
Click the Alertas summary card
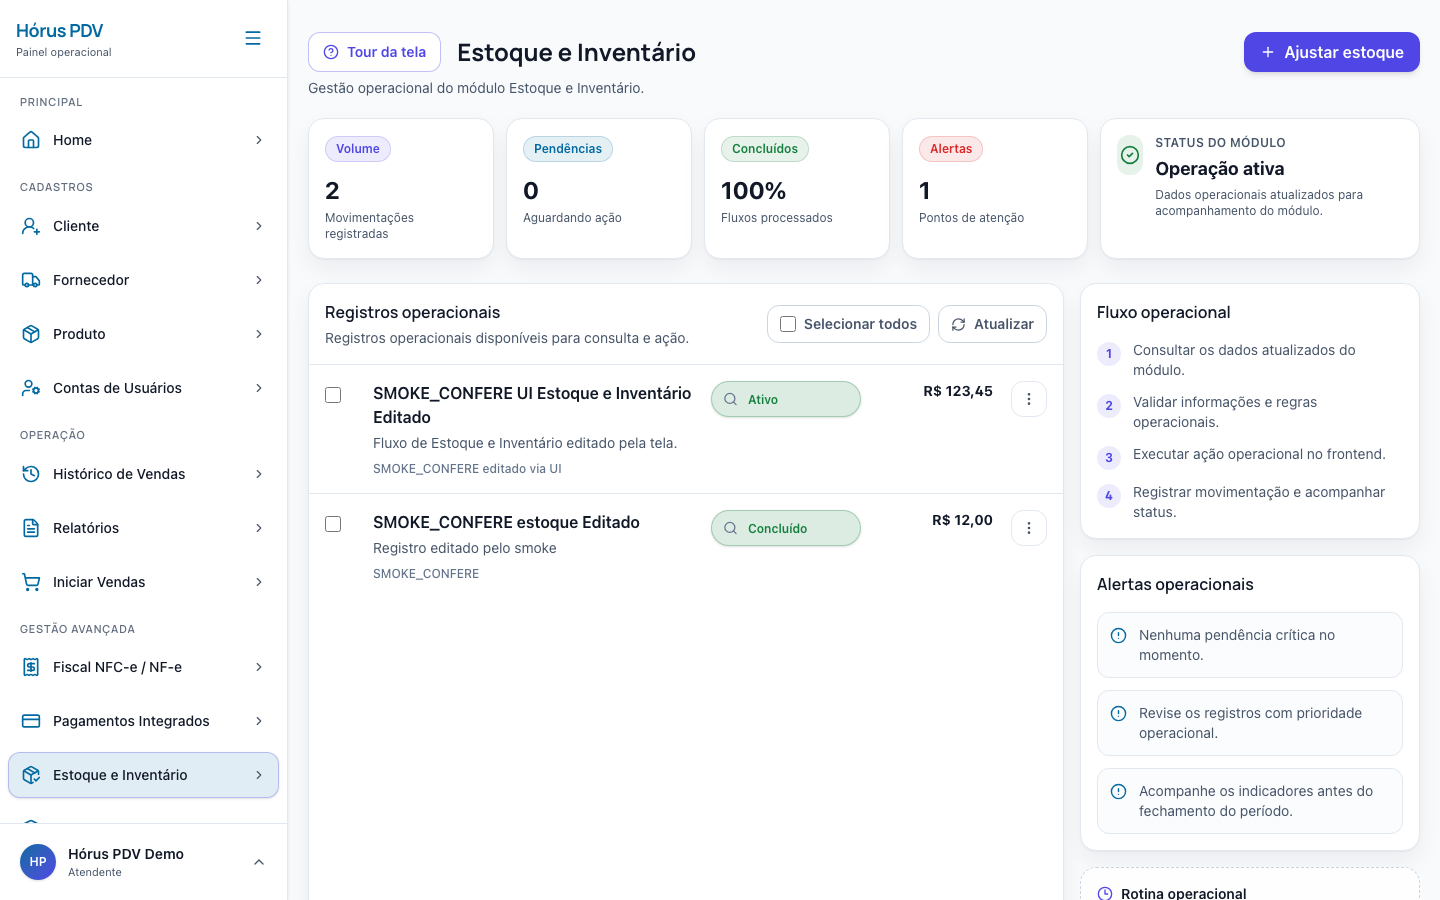coord(995,189)
